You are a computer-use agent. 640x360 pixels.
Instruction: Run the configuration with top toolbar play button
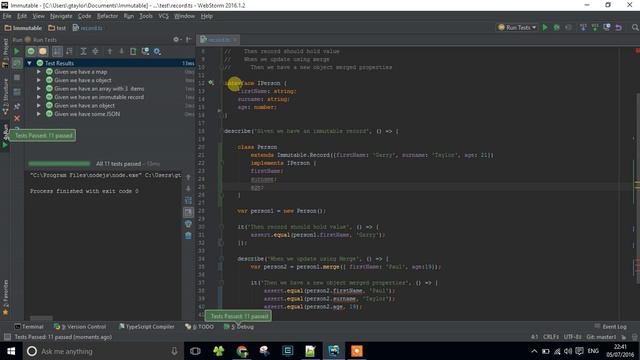pyautogui.click(x=545, y=27)
